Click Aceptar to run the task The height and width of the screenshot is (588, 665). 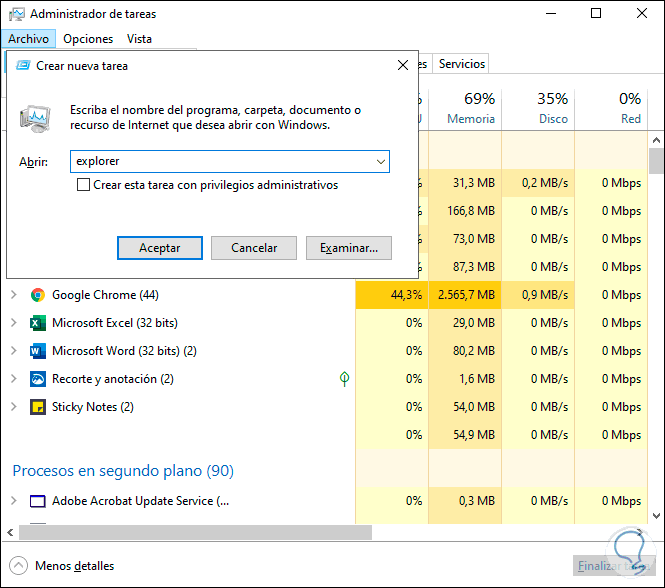click(159, 248)
